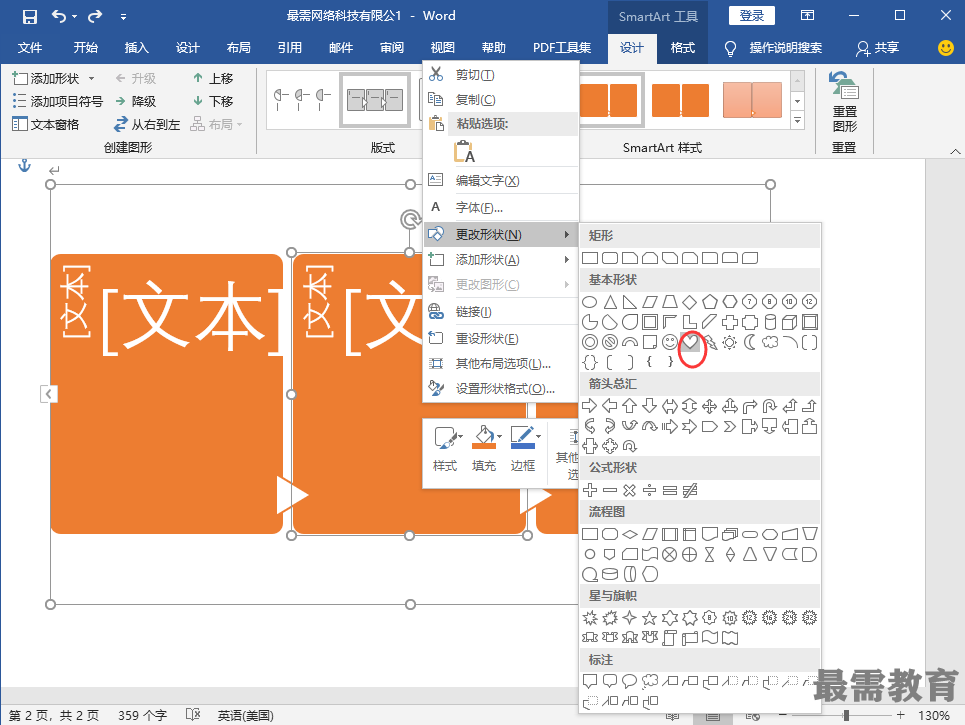Pick the lightning bolt shape

click(710, 342)
